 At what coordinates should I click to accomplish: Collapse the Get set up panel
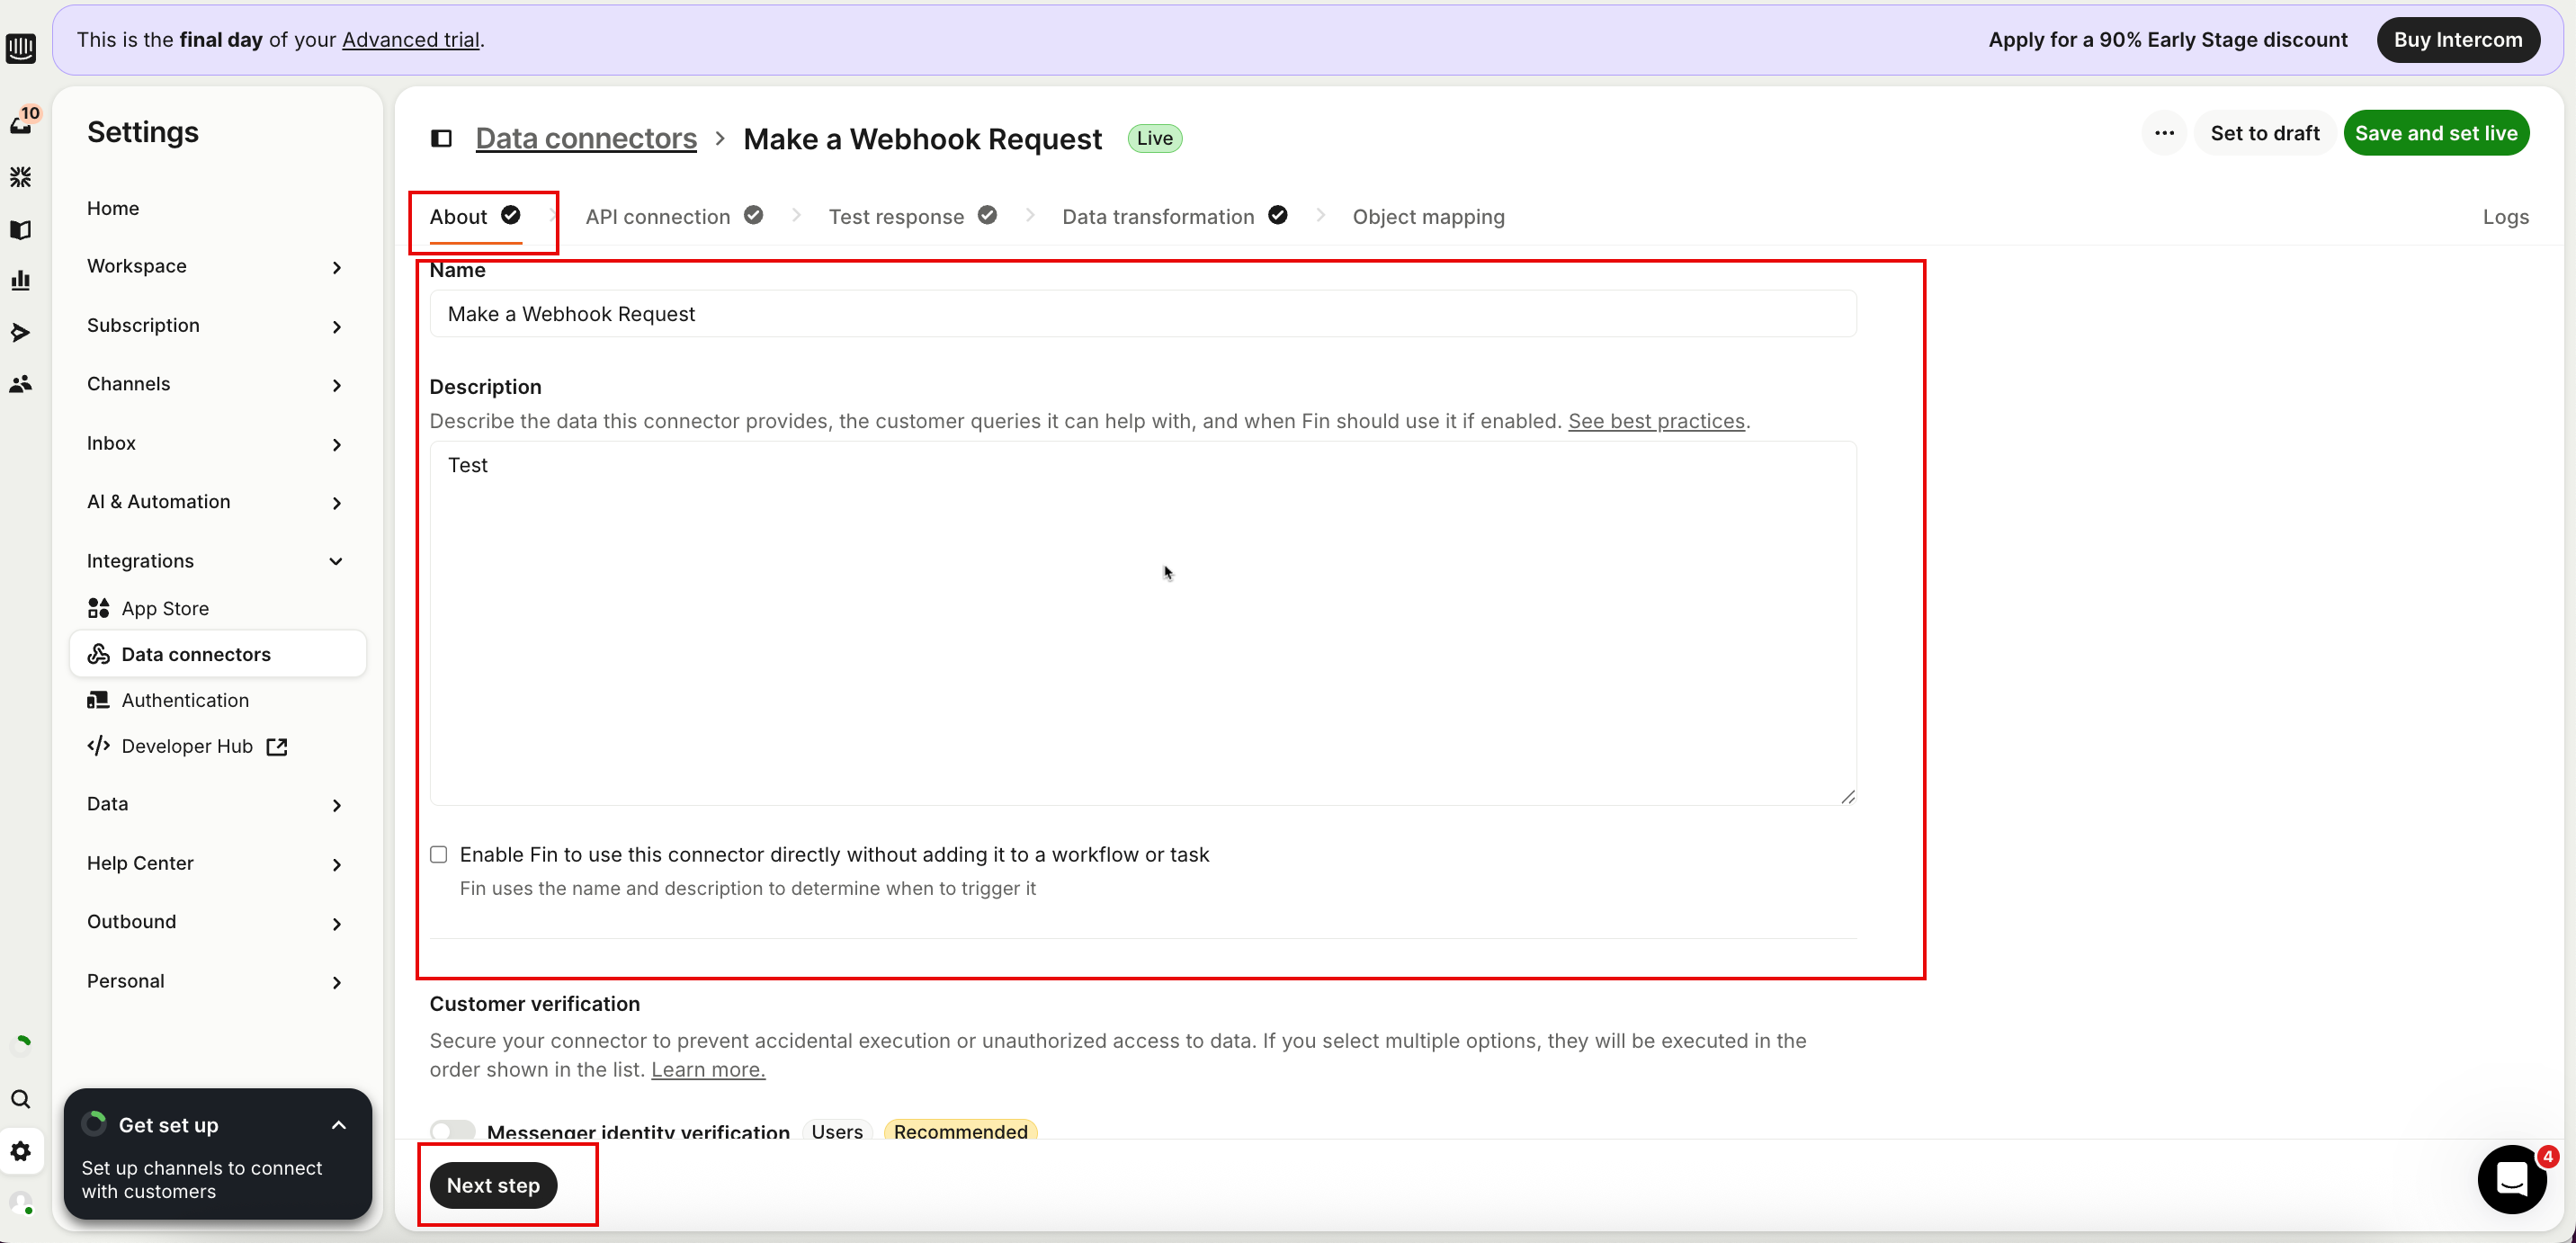[x=339, y=1125]
